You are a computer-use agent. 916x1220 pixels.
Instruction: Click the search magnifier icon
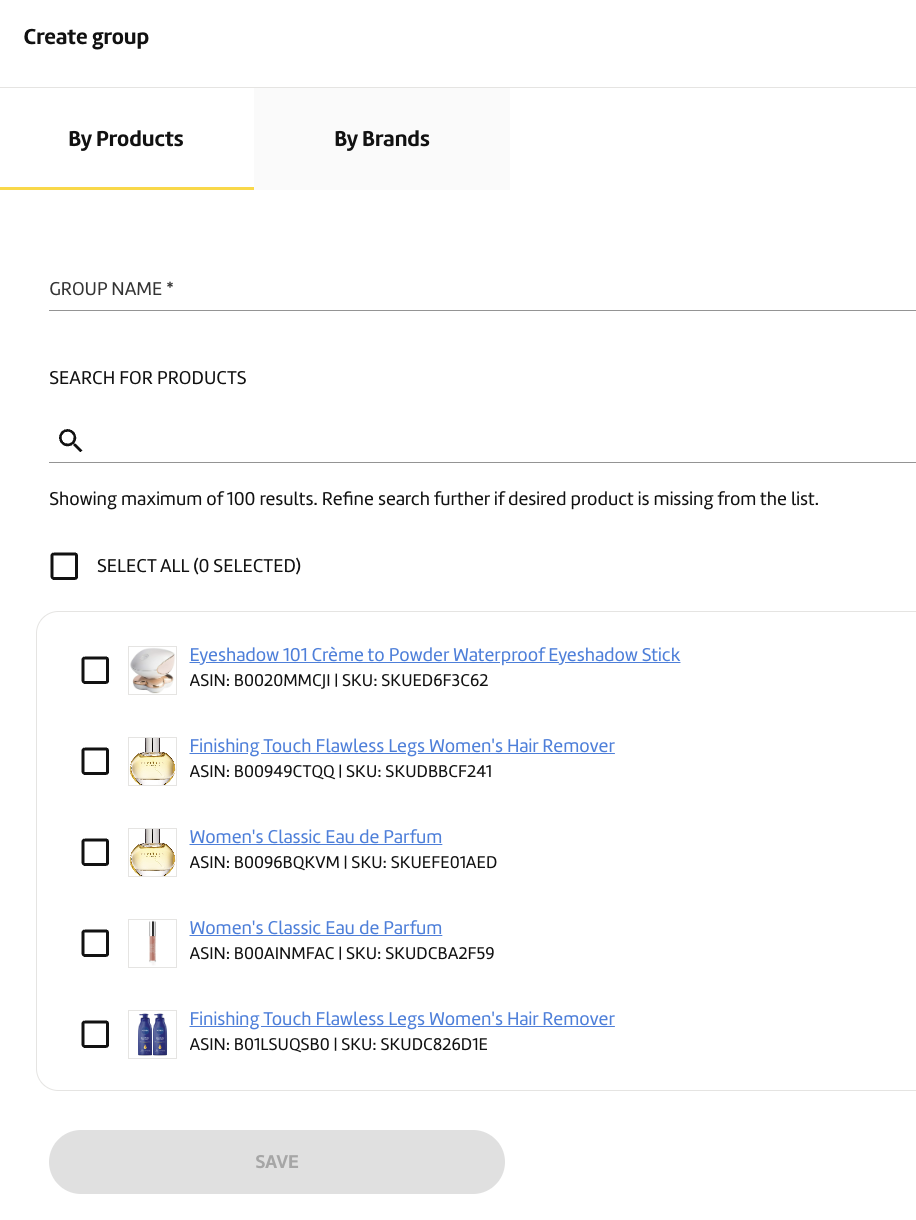click(x=70, y=440)
